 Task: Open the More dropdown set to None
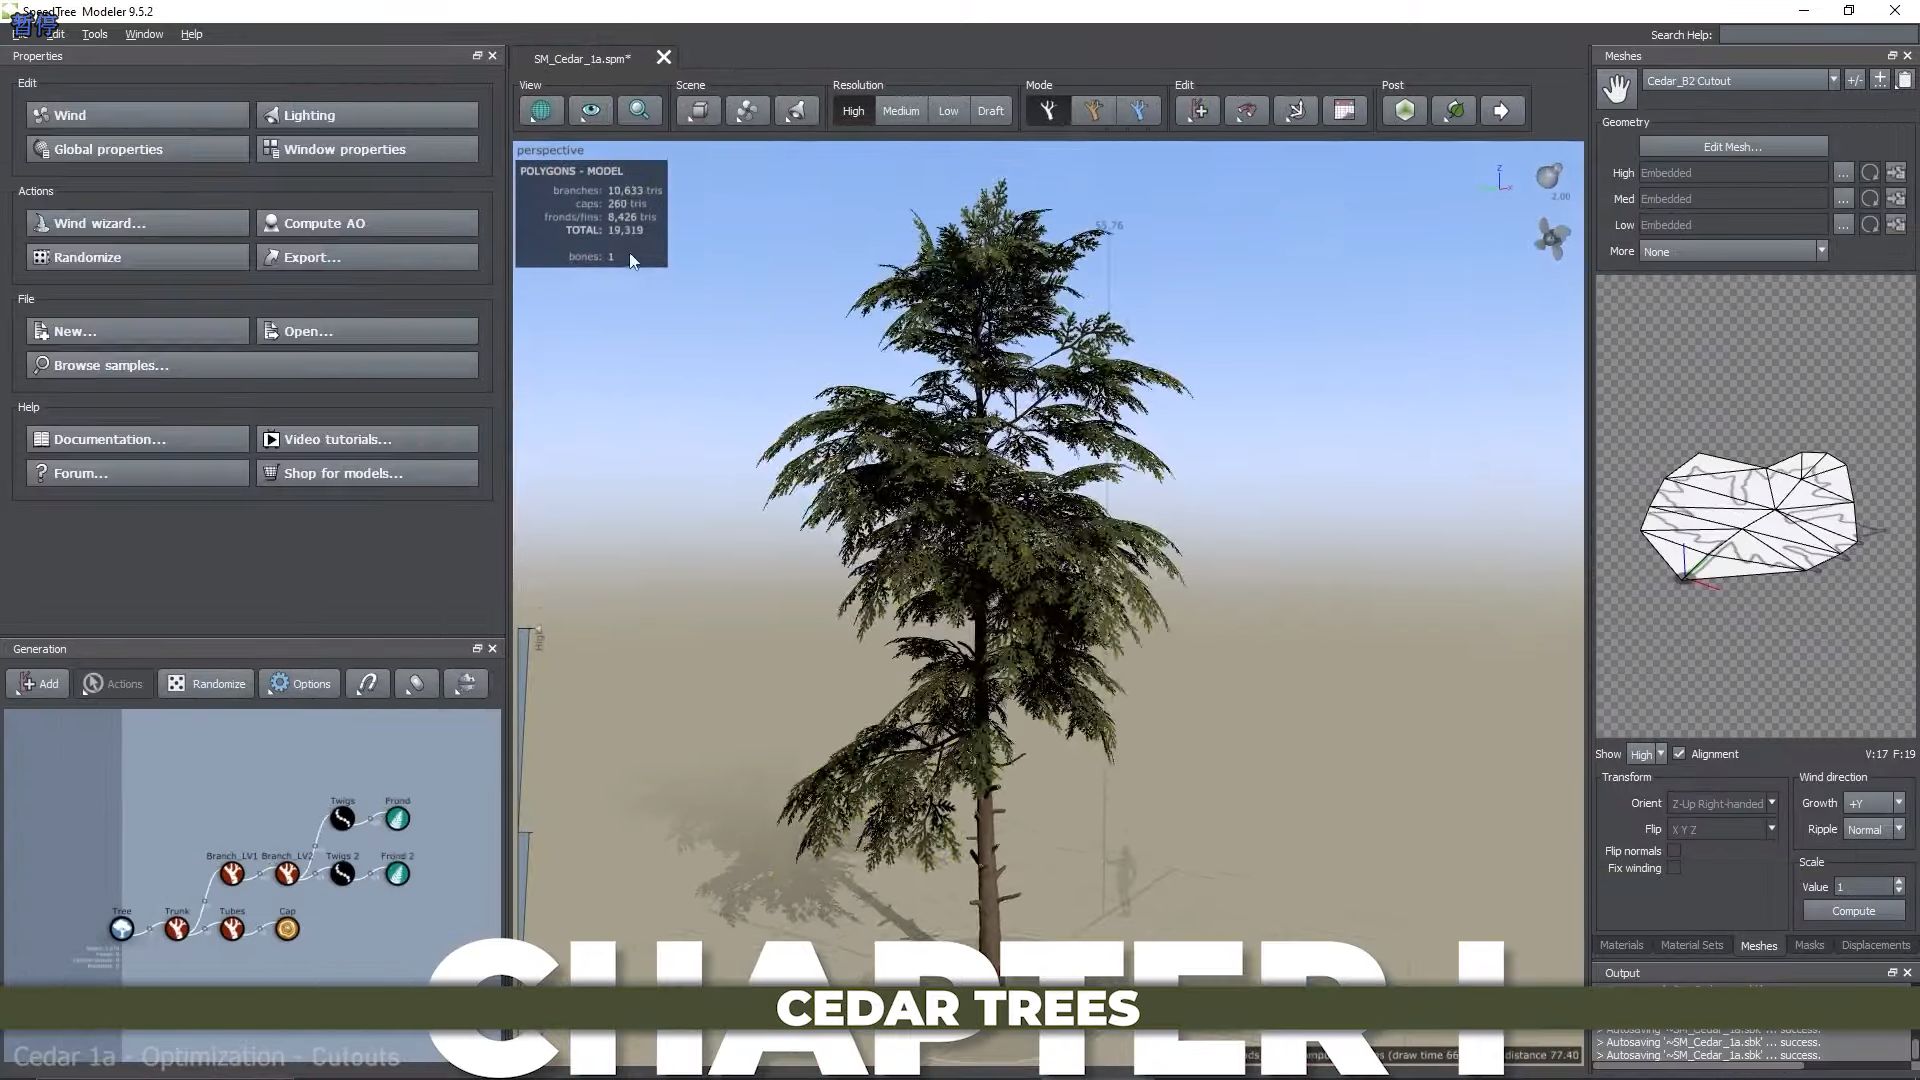pyautogui.click(x=1734, y=251)
